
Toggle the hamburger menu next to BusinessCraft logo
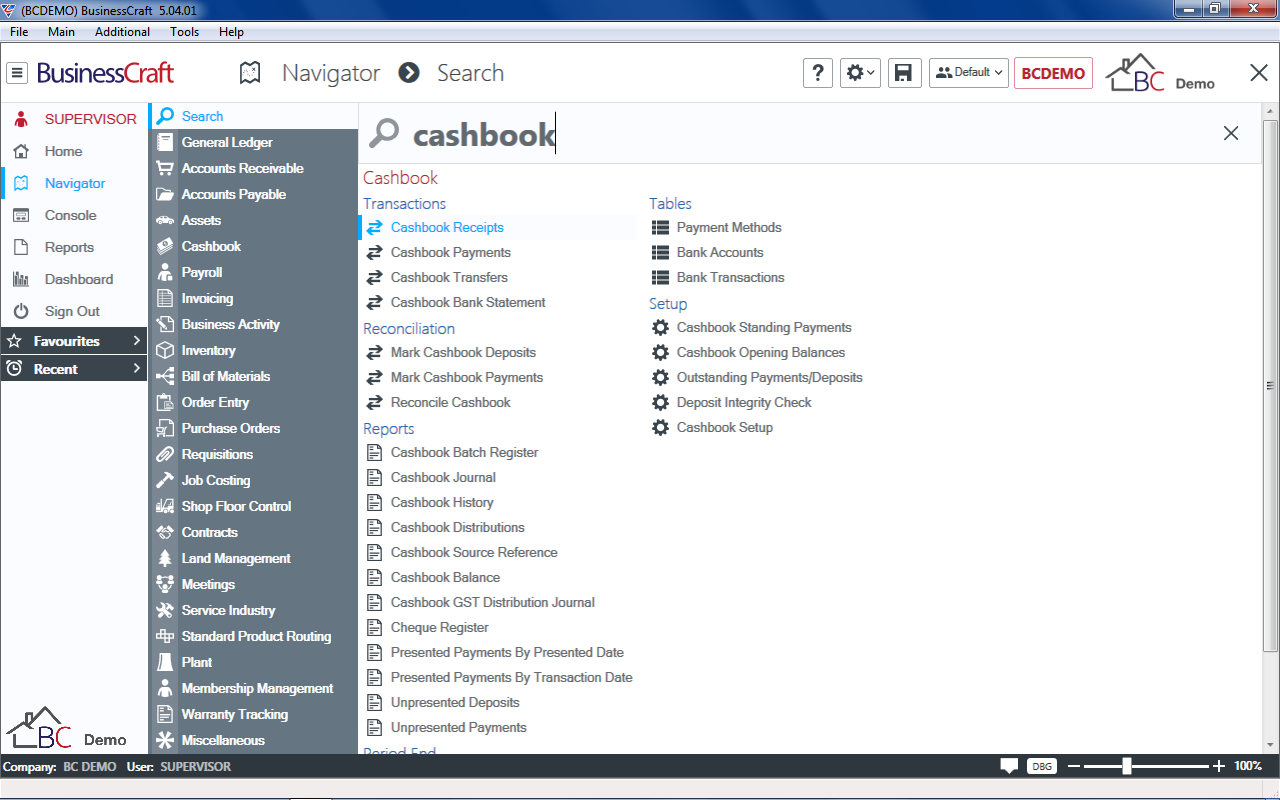point(17,73)
